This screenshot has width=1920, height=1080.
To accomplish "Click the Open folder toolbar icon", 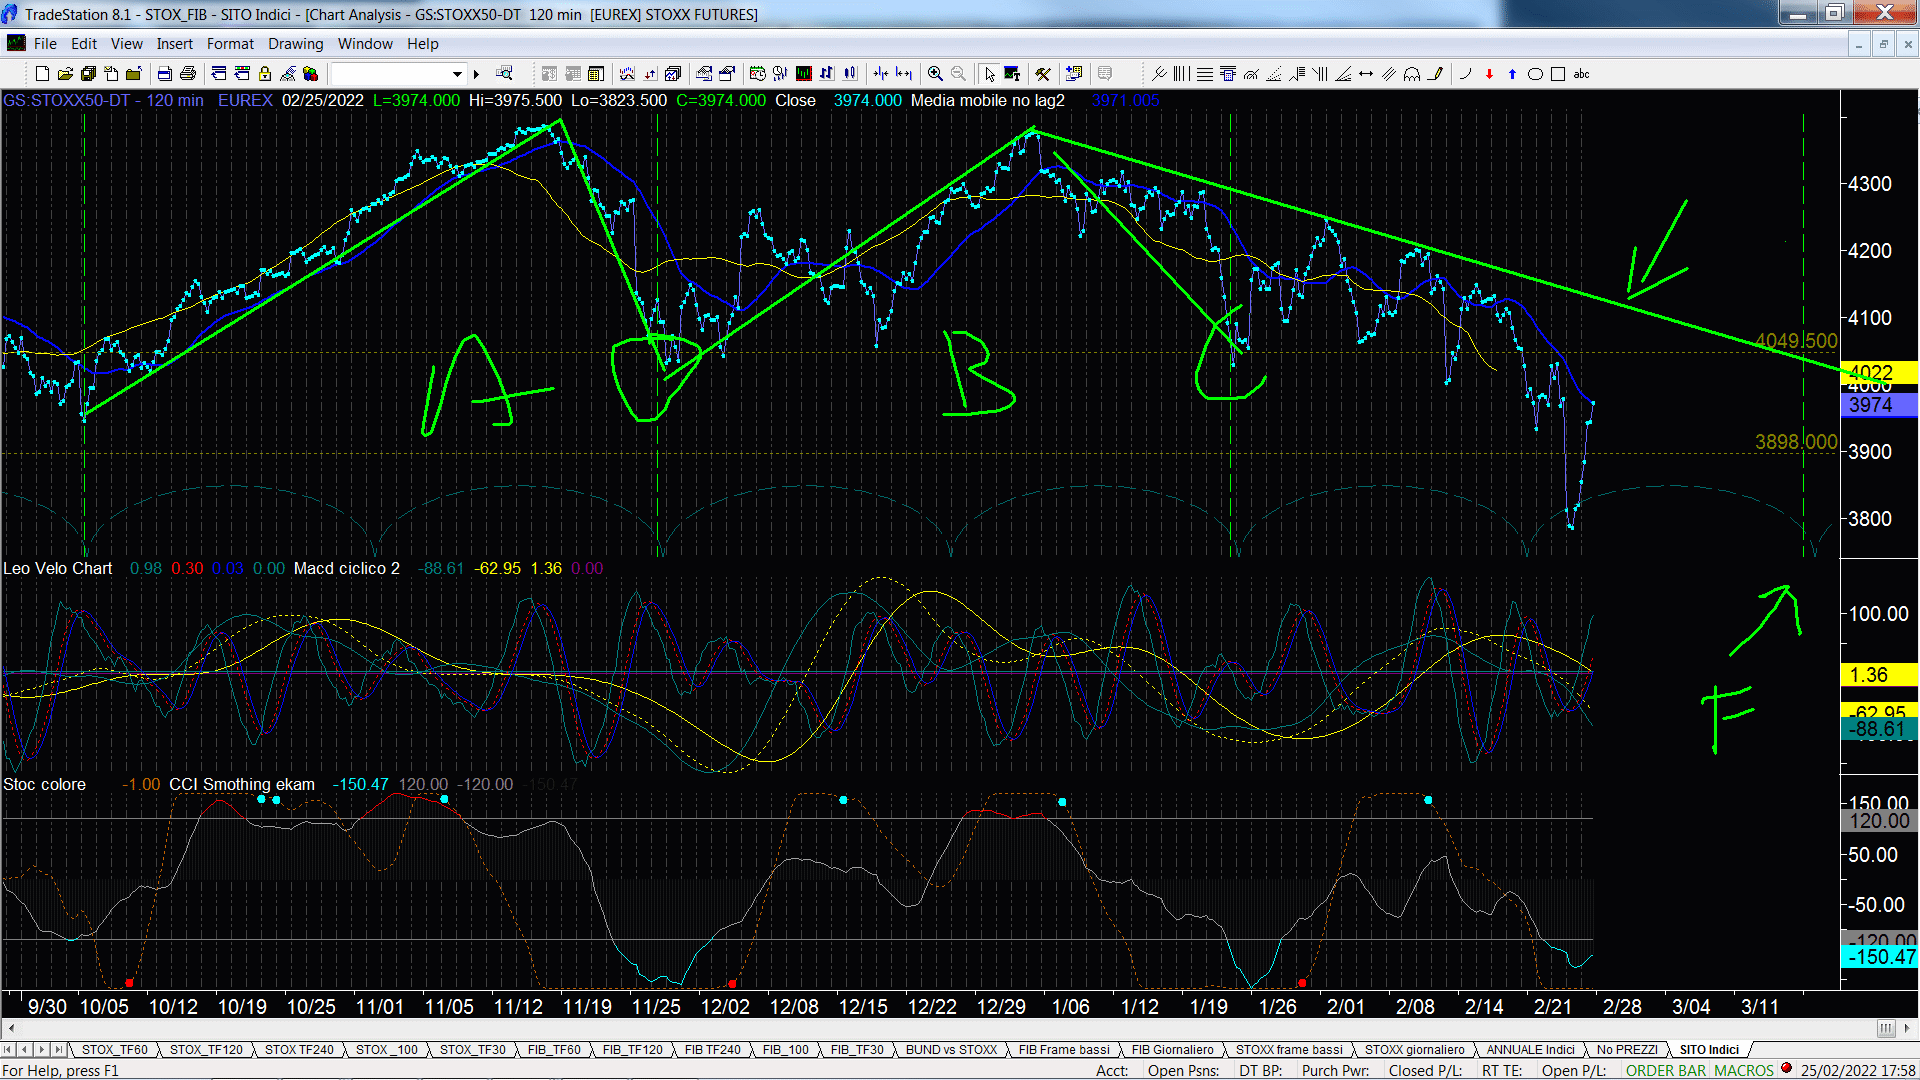I will pyautogui.click(x=65, y=74).
